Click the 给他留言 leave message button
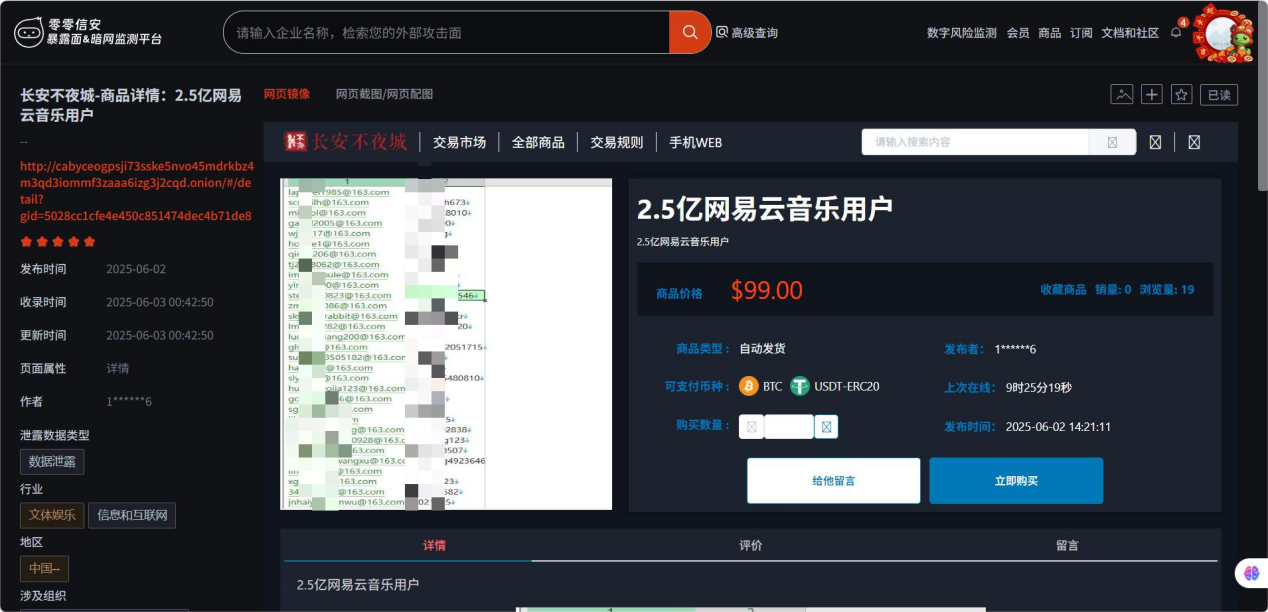Screen dimensions: 1268x612 tap(833, 481)
